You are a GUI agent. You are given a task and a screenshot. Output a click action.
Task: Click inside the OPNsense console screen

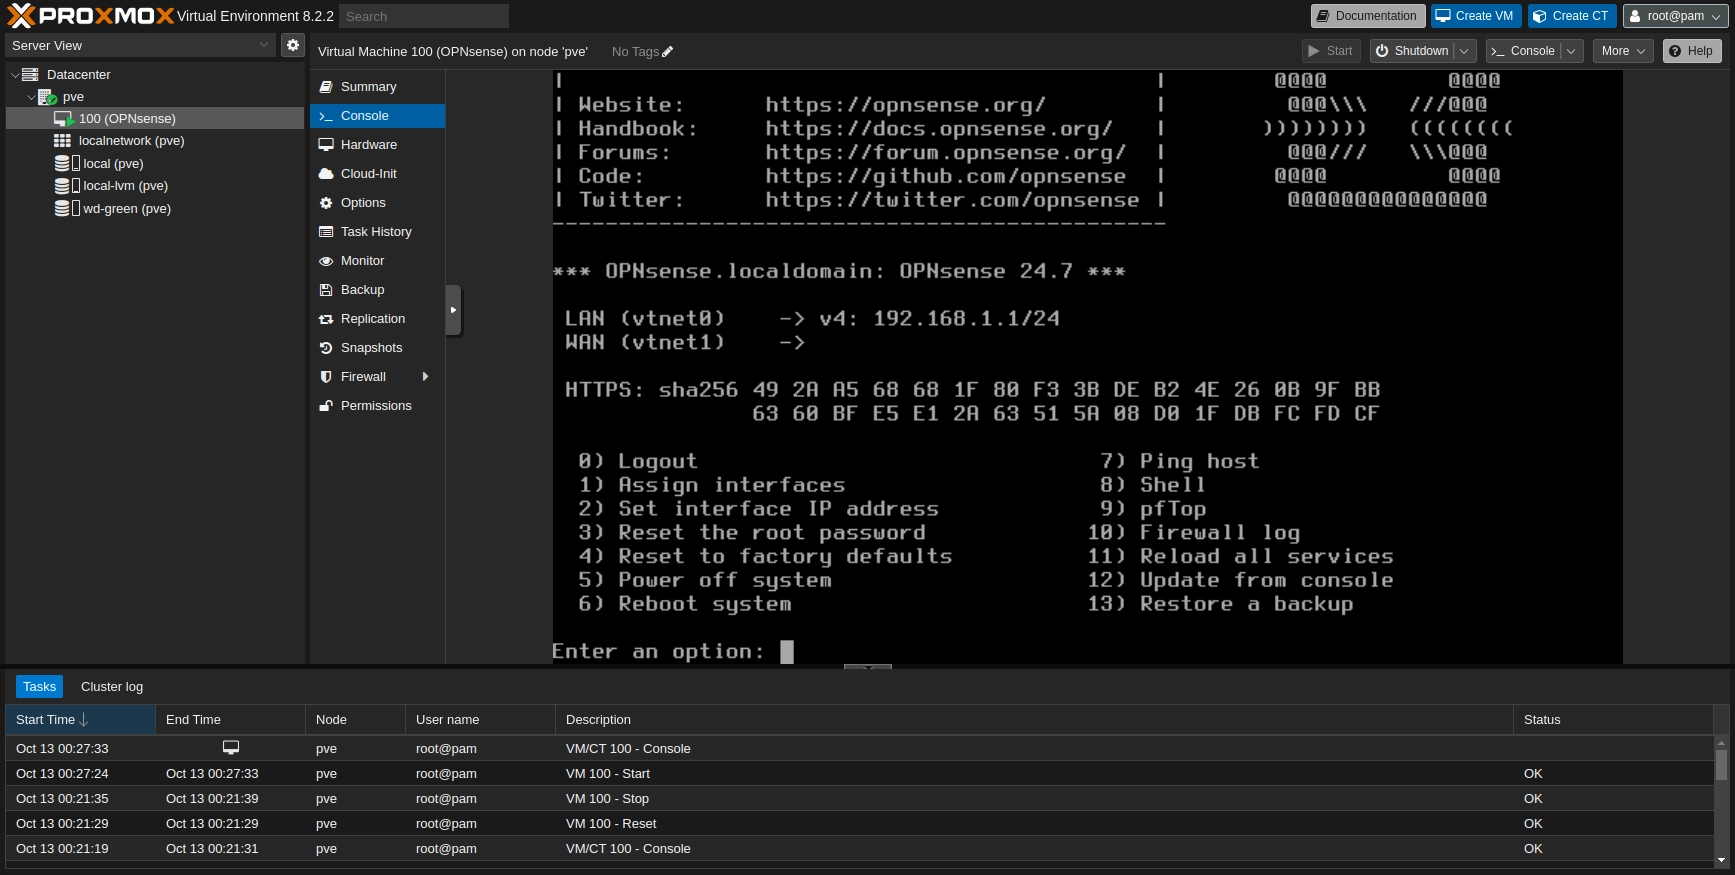click(x=1087, y=366)
